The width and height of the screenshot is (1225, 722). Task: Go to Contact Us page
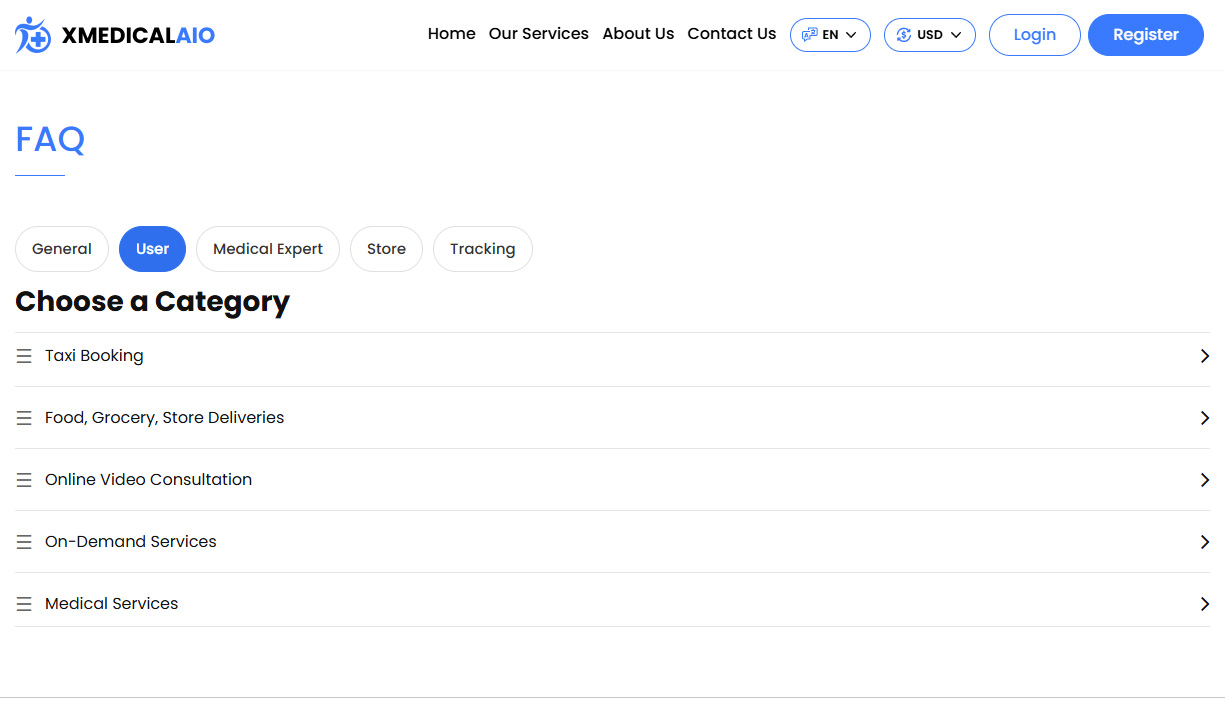click(731, 34)
